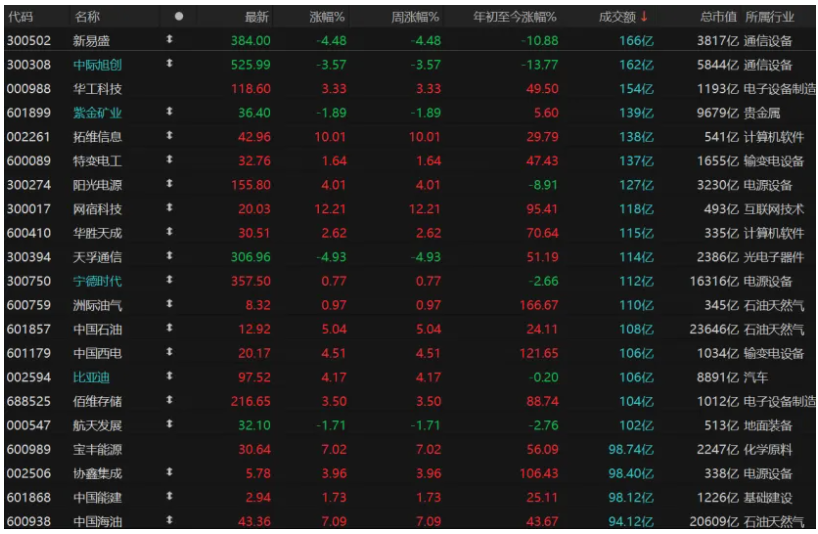Screen dimensions: 818x534
Task: Click the 最新 price column header
Action: [257, 16]
